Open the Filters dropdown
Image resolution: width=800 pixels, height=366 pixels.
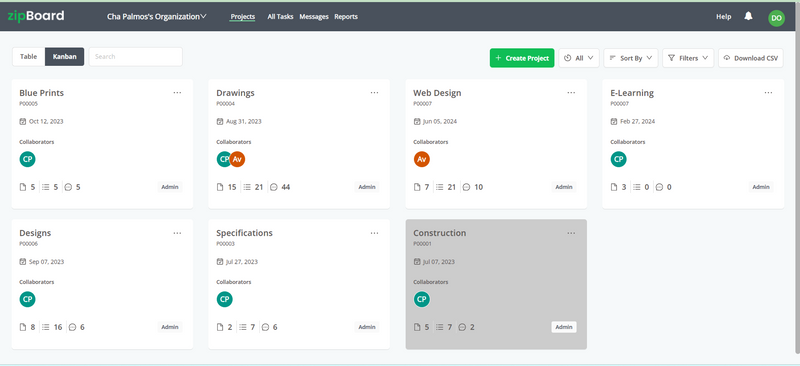click(688, 58)
